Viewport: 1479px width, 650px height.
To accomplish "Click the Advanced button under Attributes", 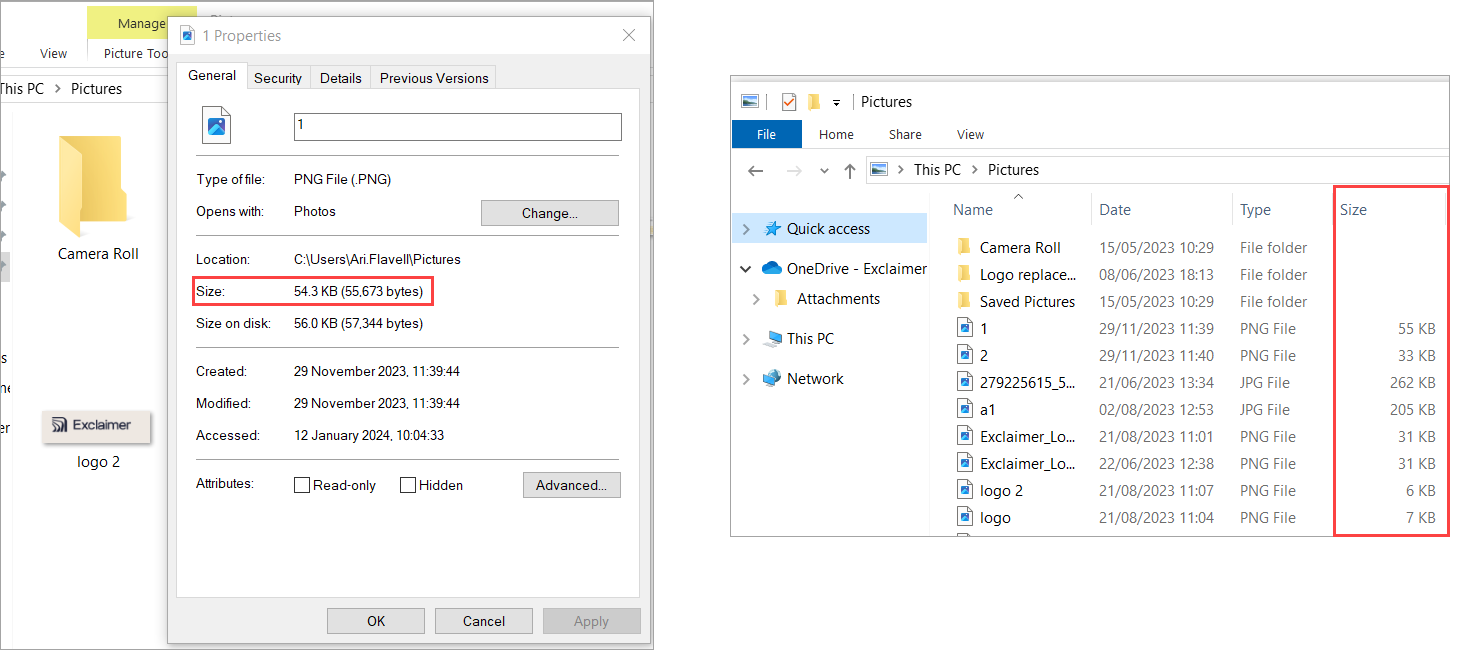I will pyautogui.click(x=571, y=484).
